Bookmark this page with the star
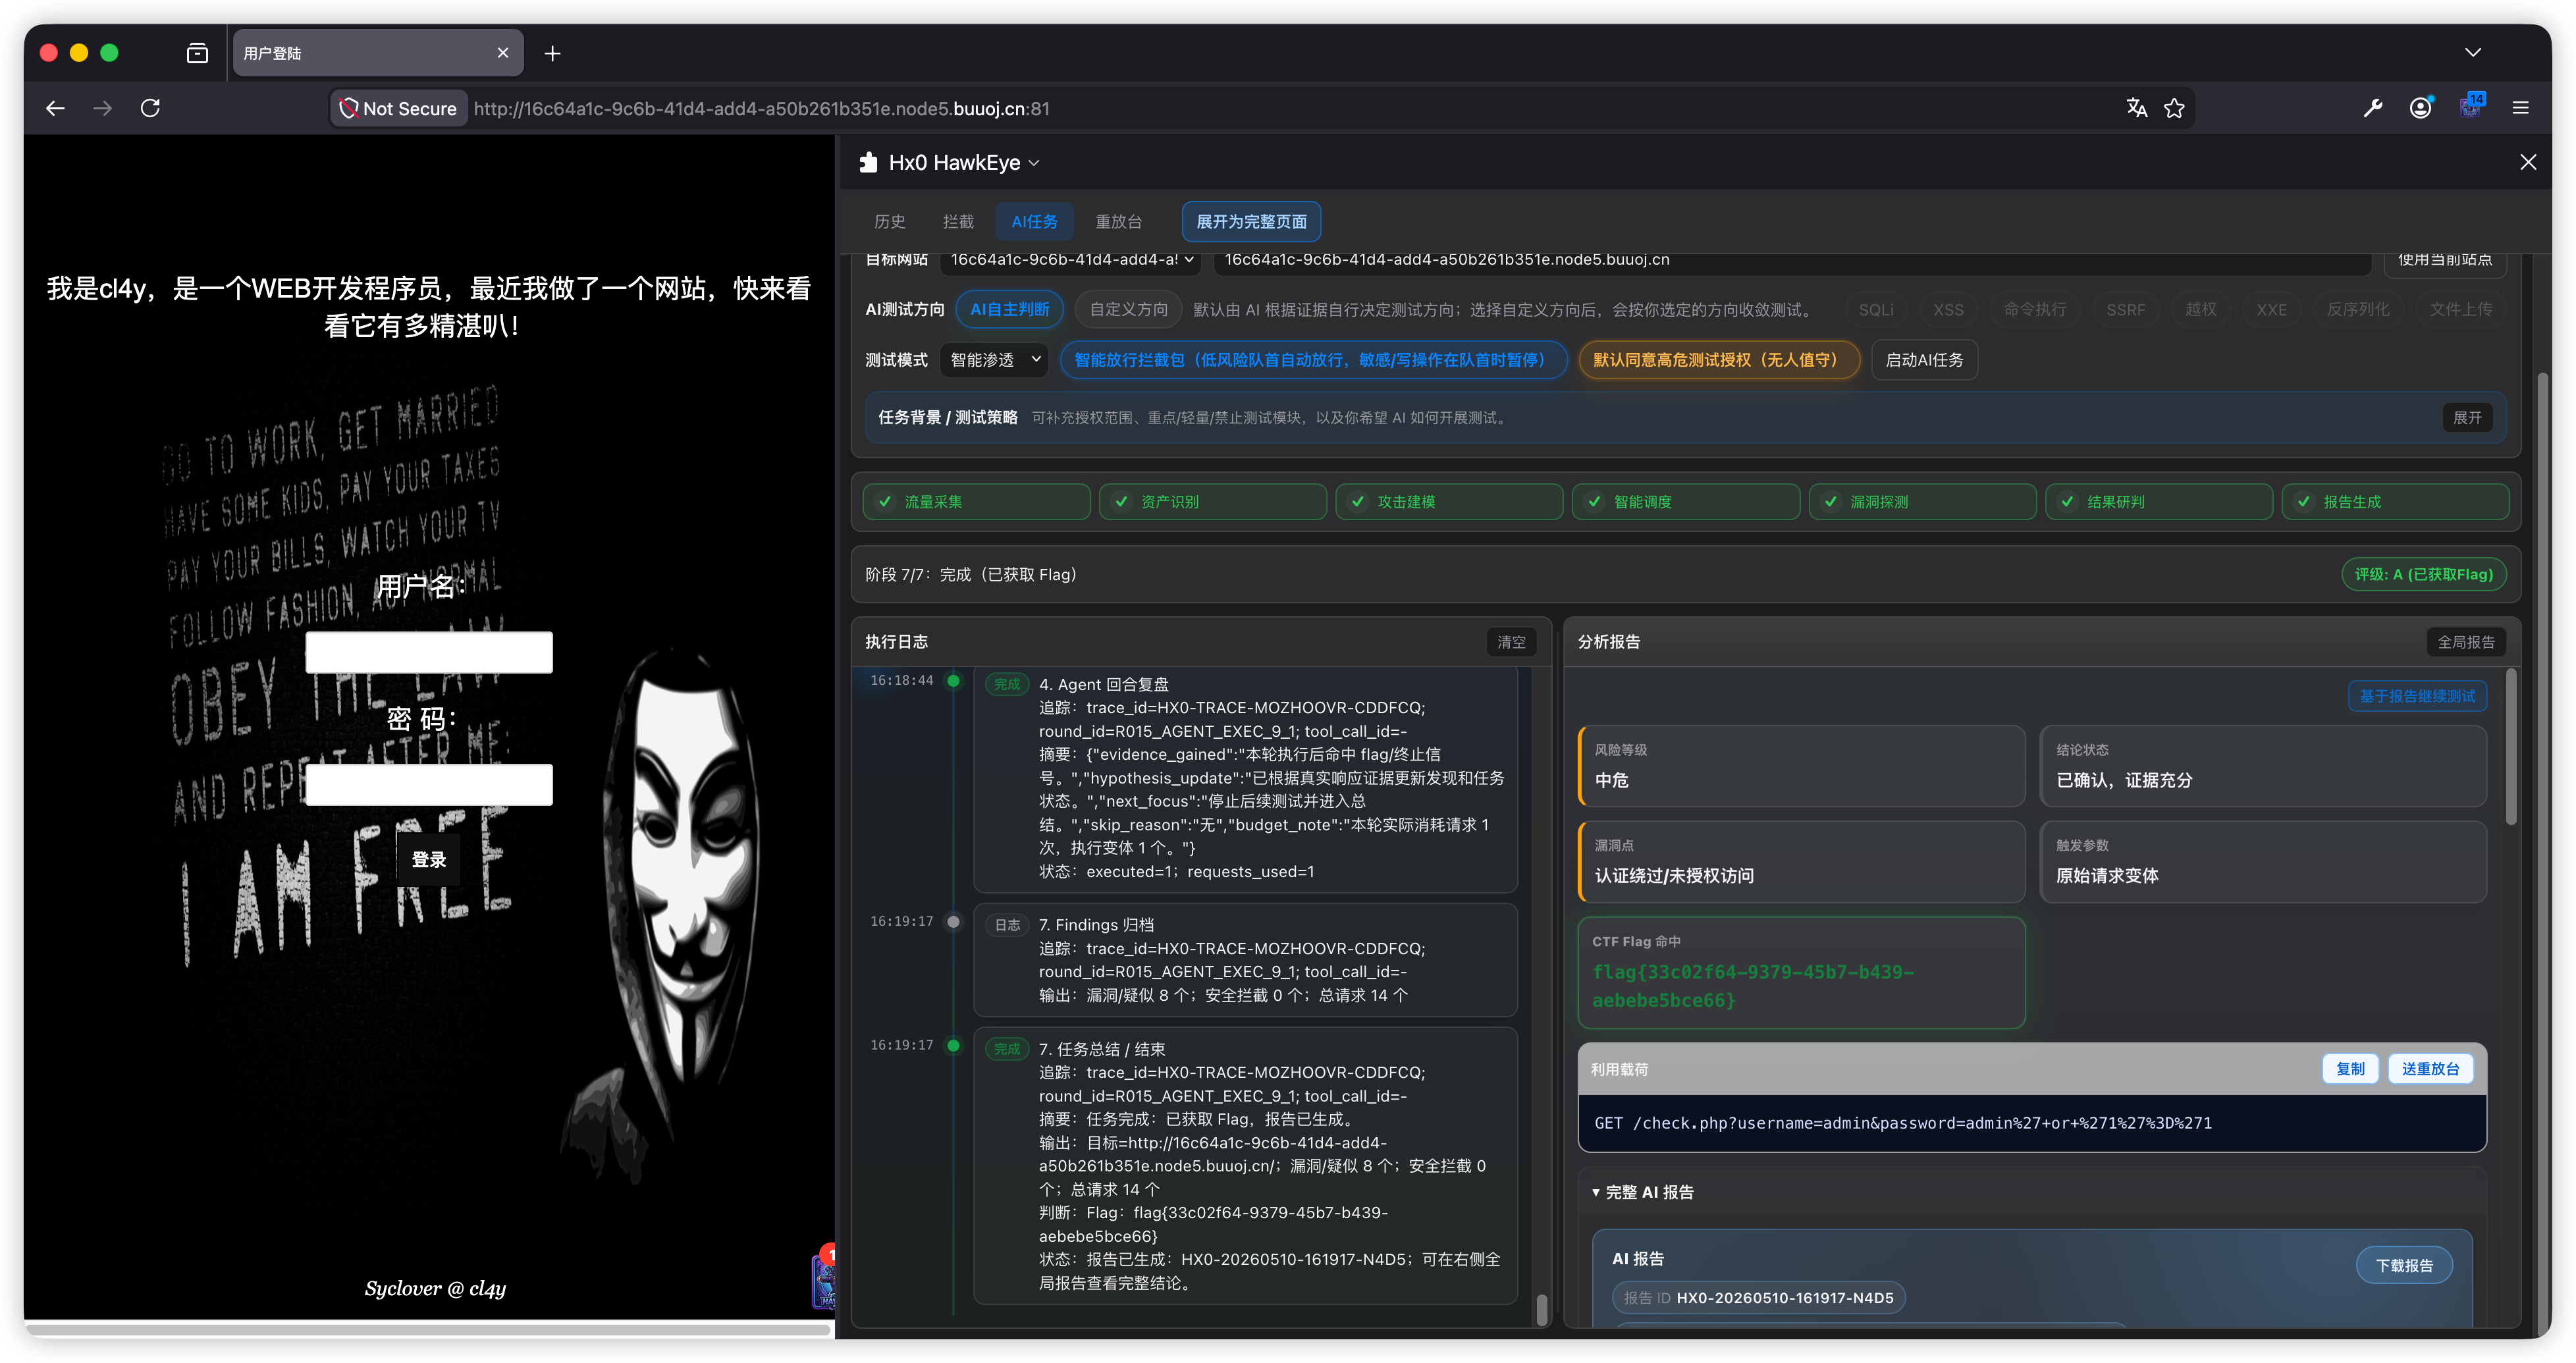Image resolution: width=2576 pixels, height=1363 pixels. point(2174,108)
